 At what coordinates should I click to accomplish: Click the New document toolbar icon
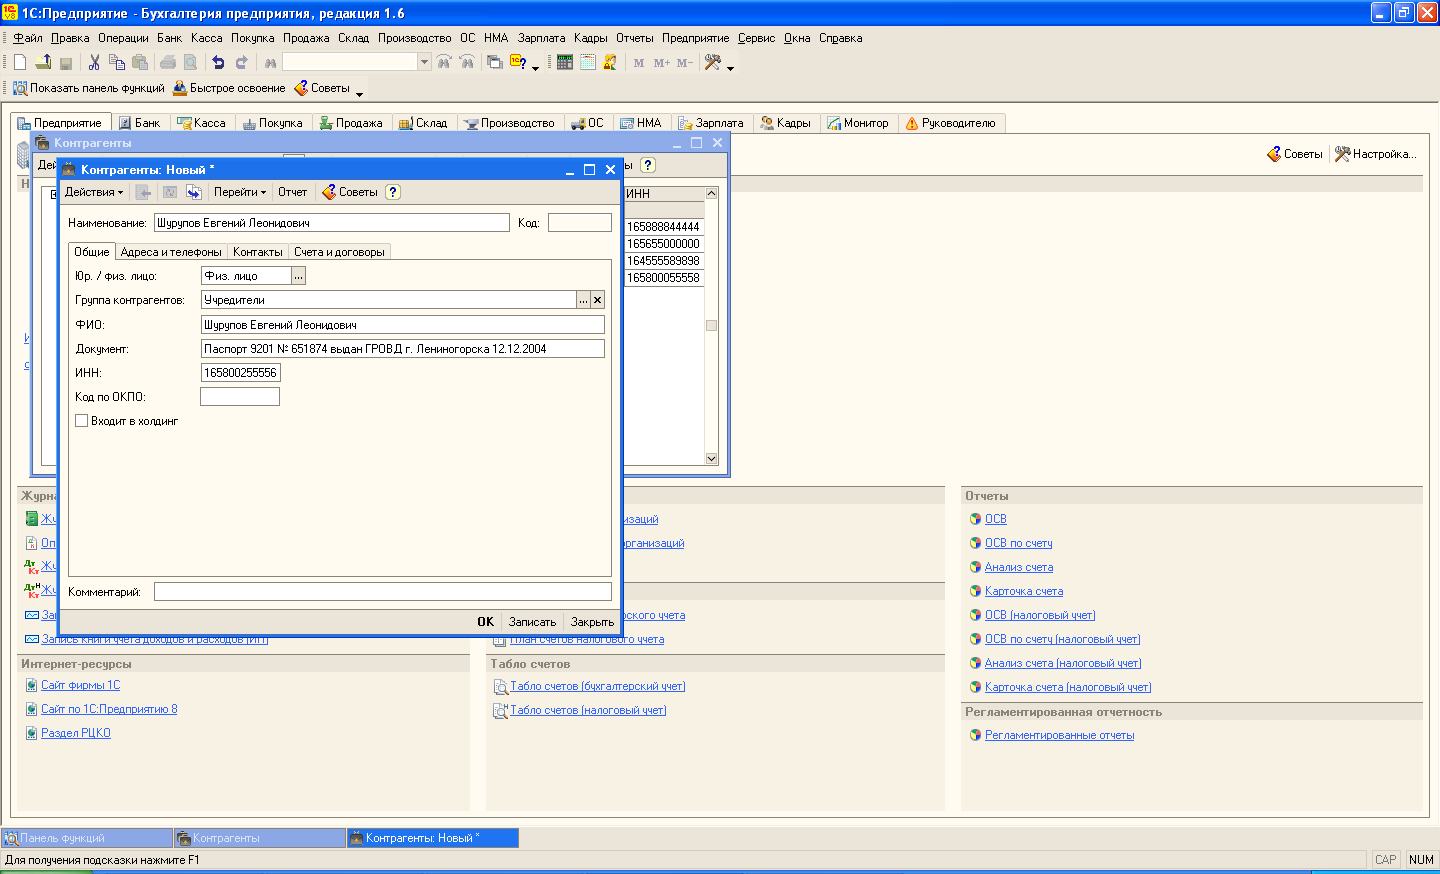point(20,62)
